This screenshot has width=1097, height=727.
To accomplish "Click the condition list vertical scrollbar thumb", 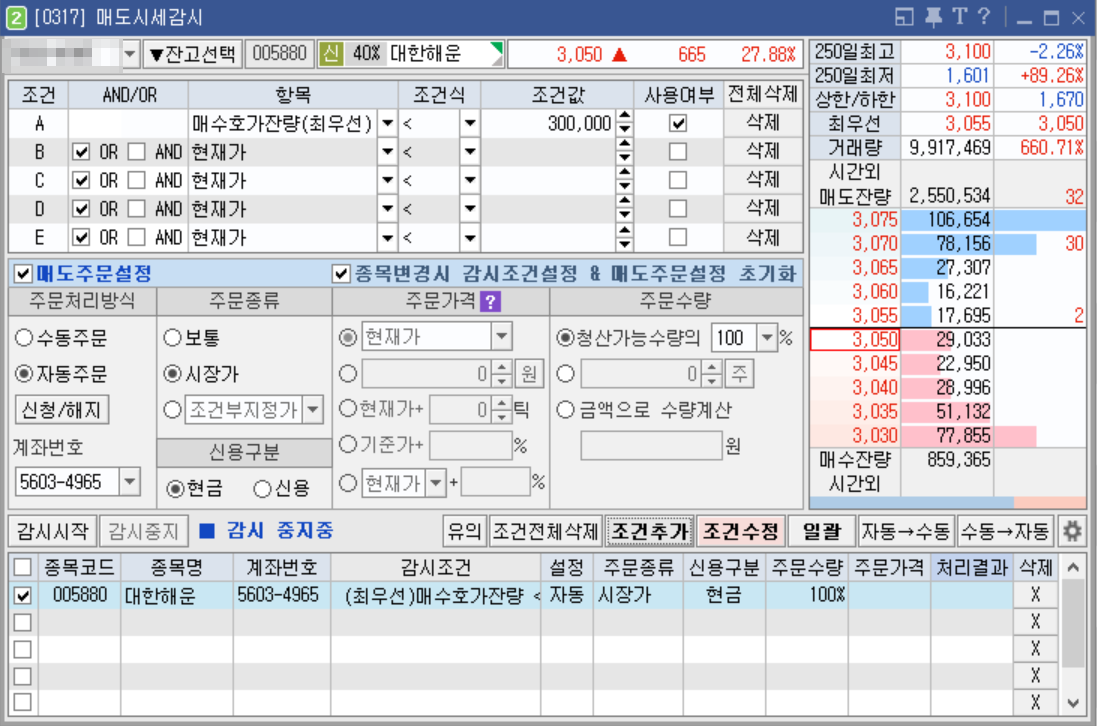I will (1073, 623).
